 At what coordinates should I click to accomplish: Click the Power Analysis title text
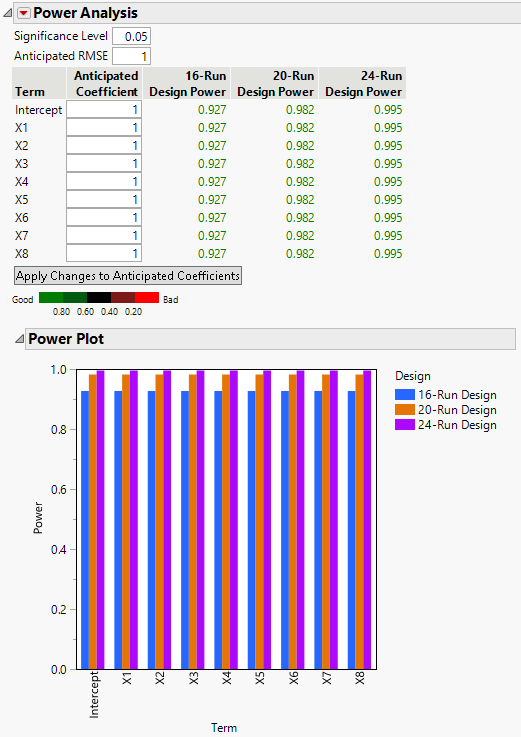85,13
